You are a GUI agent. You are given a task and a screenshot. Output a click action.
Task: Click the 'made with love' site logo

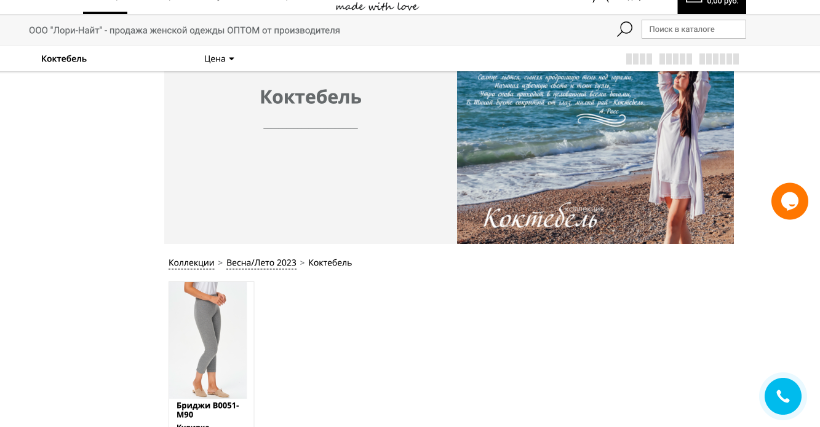click(377, 6)
